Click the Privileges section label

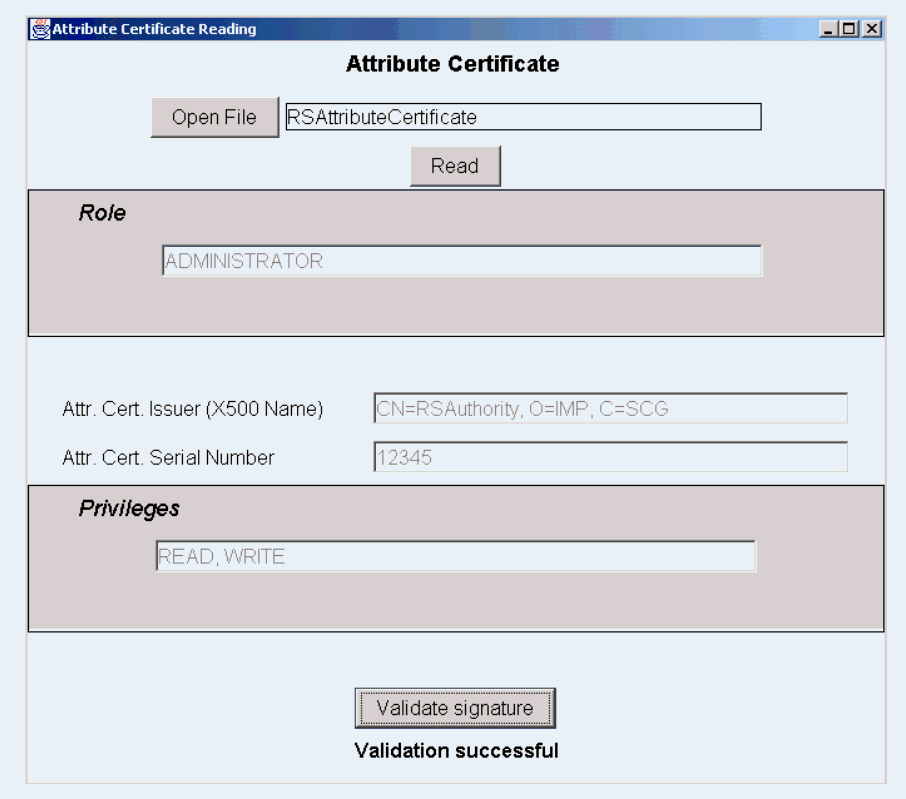point(129,509)
